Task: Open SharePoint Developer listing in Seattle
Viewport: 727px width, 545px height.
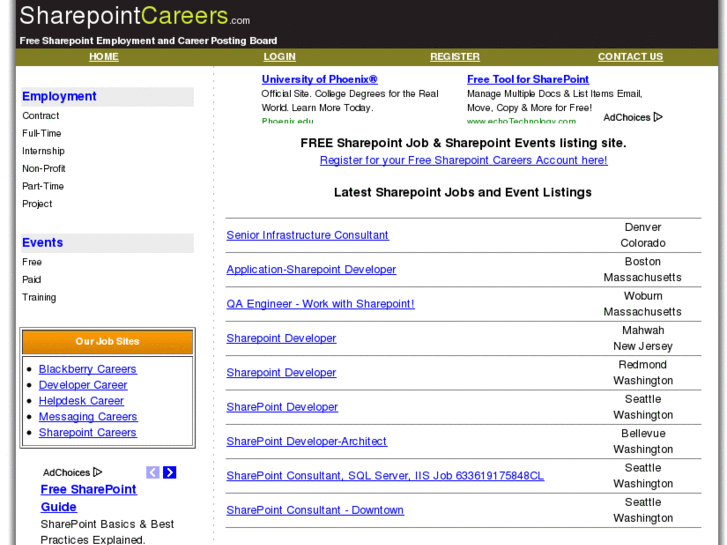Action: point(282,407)
